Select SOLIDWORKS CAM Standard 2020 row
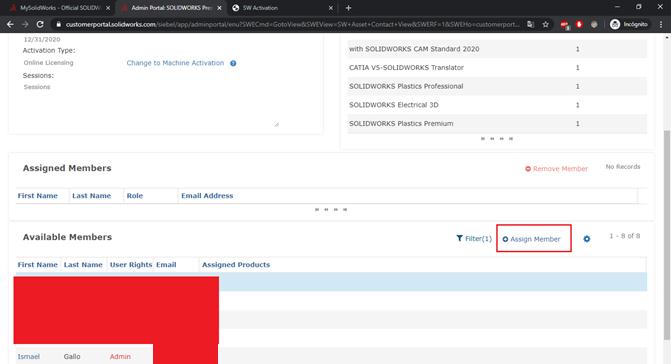Screen dimensions: 671x364 (497, 49)
